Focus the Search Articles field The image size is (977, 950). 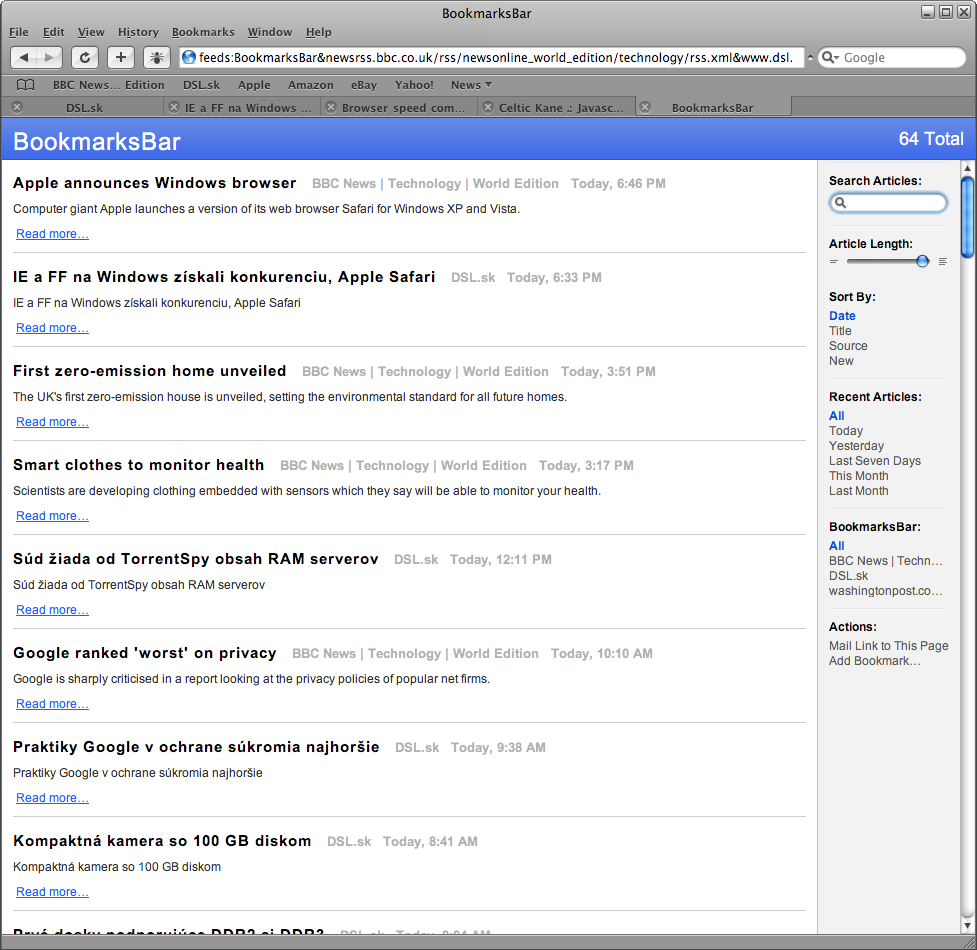click(888, 202)
